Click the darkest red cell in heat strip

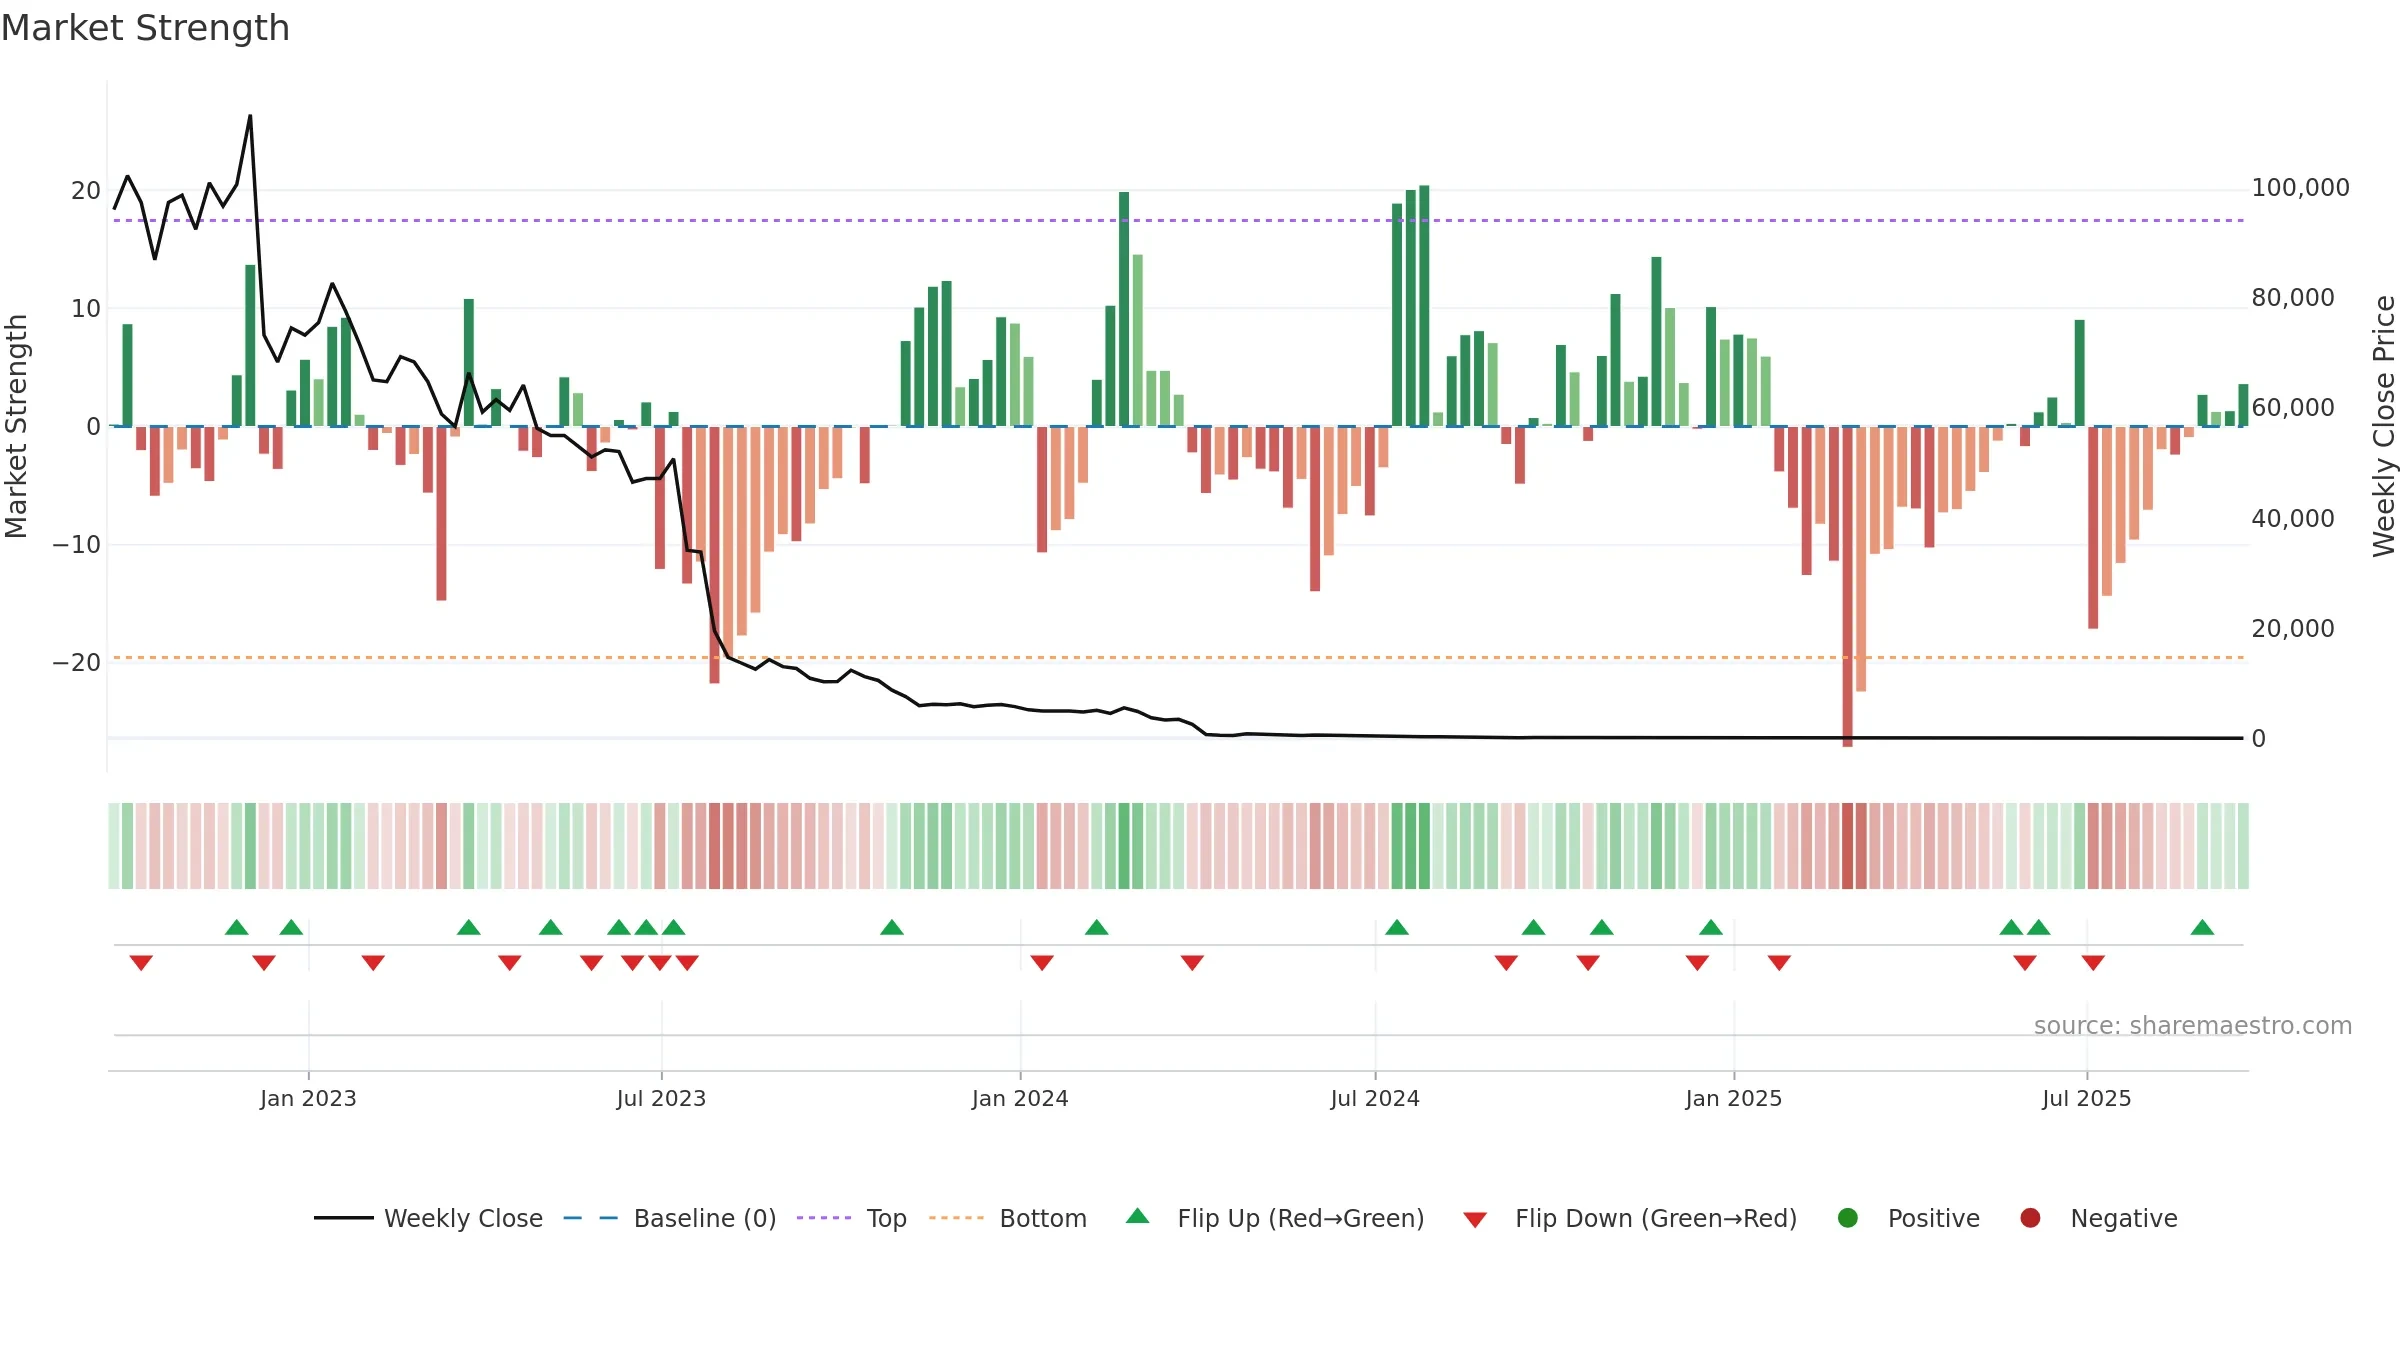click(x=1847, y=846)
